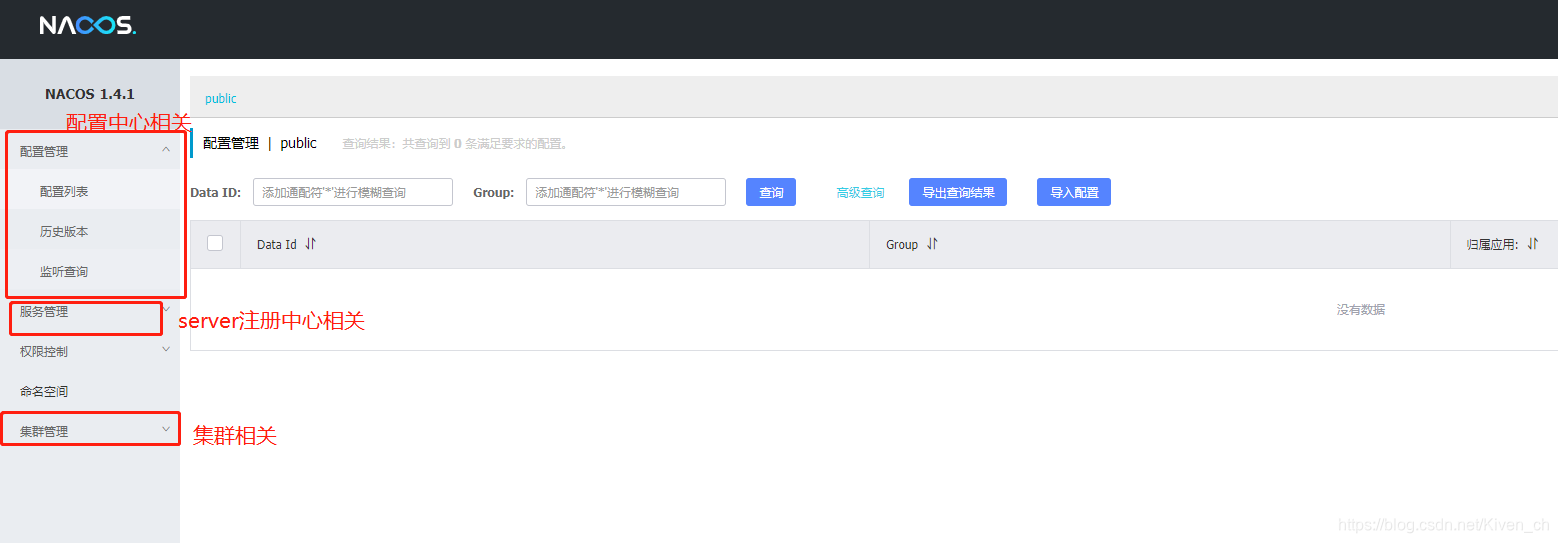Click the NACOS 1.4.1 version label
This screenshot has width=1558, height=543.
point(90,94)
